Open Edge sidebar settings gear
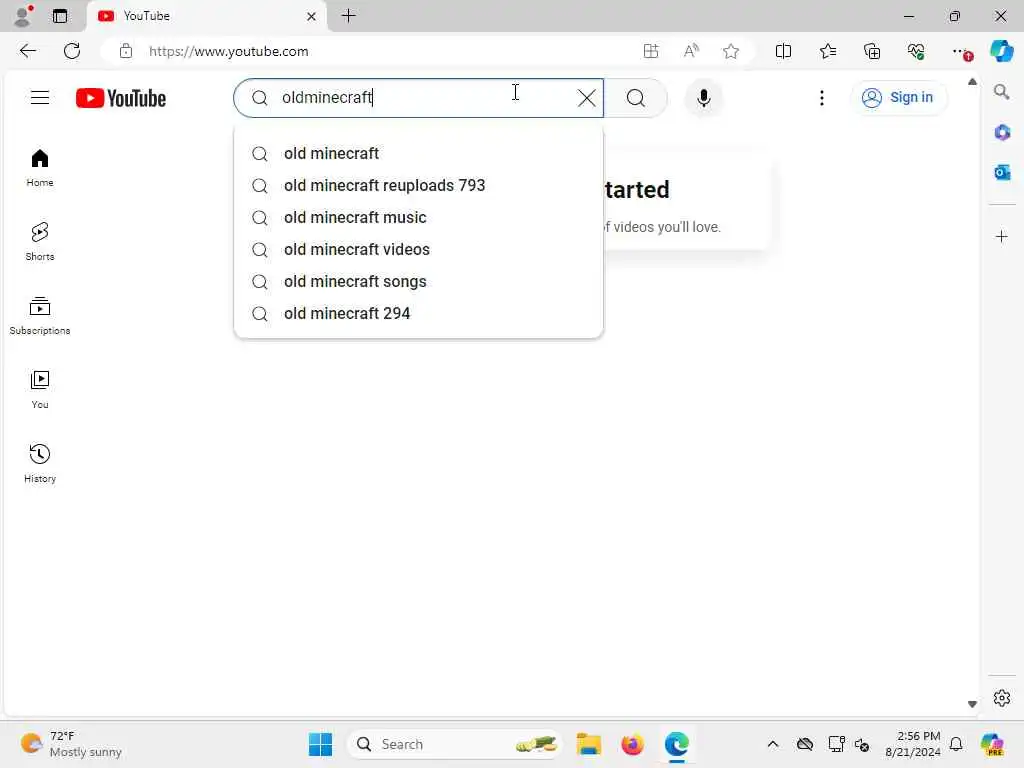Viewport: 1024px width, 768px height. coord(1002,698)
